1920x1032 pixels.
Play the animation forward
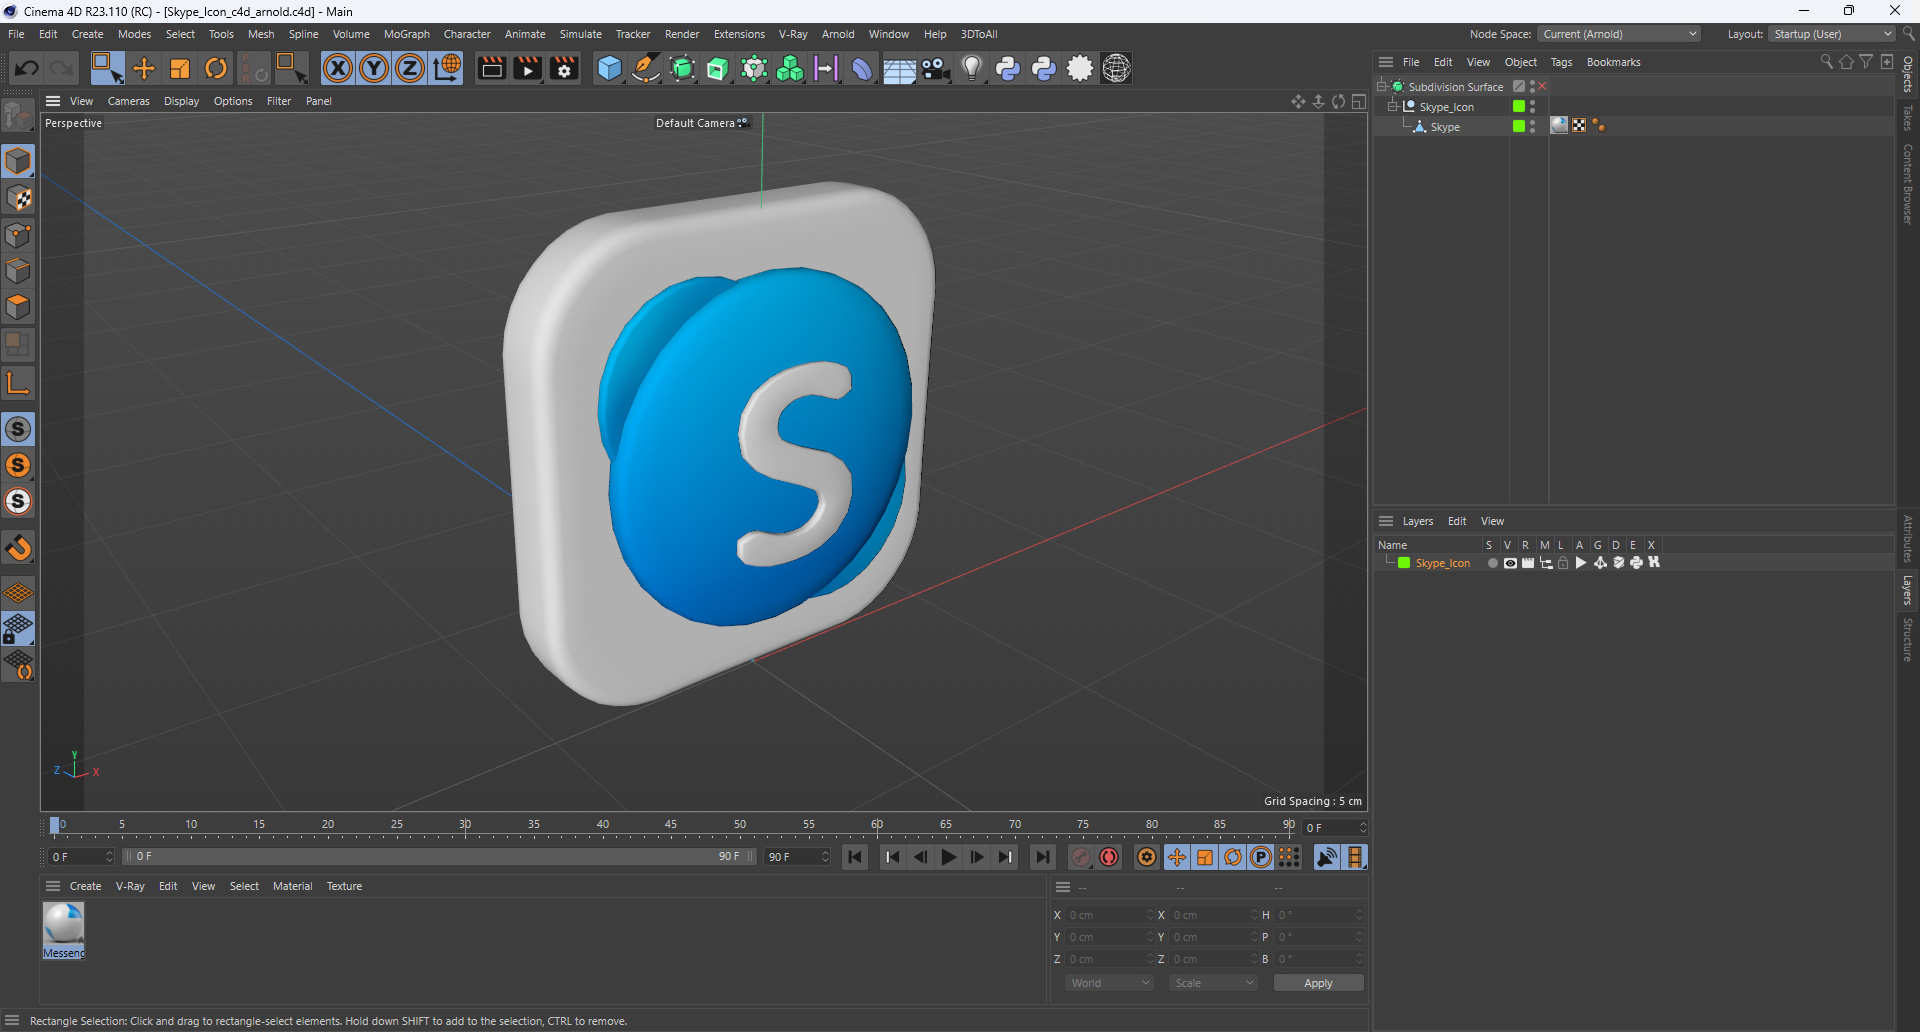[949, 857]
